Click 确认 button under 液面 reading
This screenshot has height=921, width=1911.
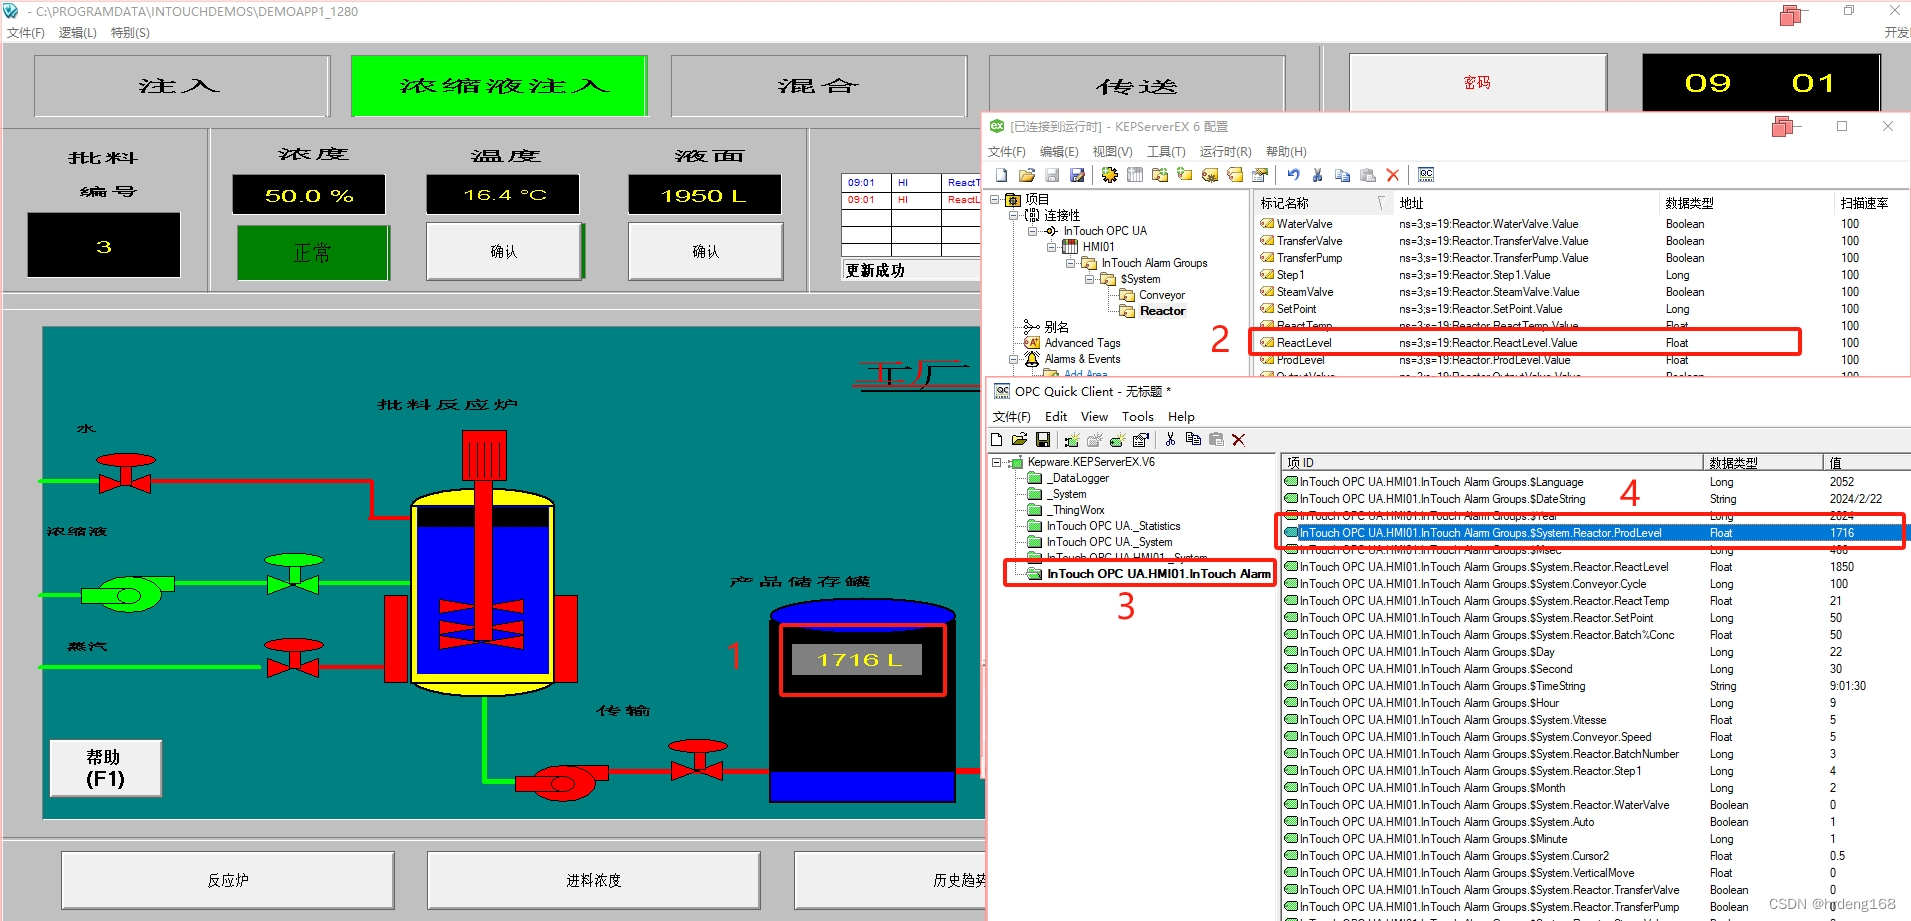click(x=706, y=251)
